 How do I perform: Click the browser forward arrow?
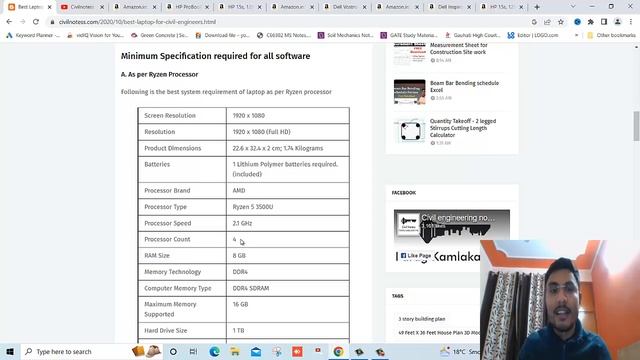22,22
